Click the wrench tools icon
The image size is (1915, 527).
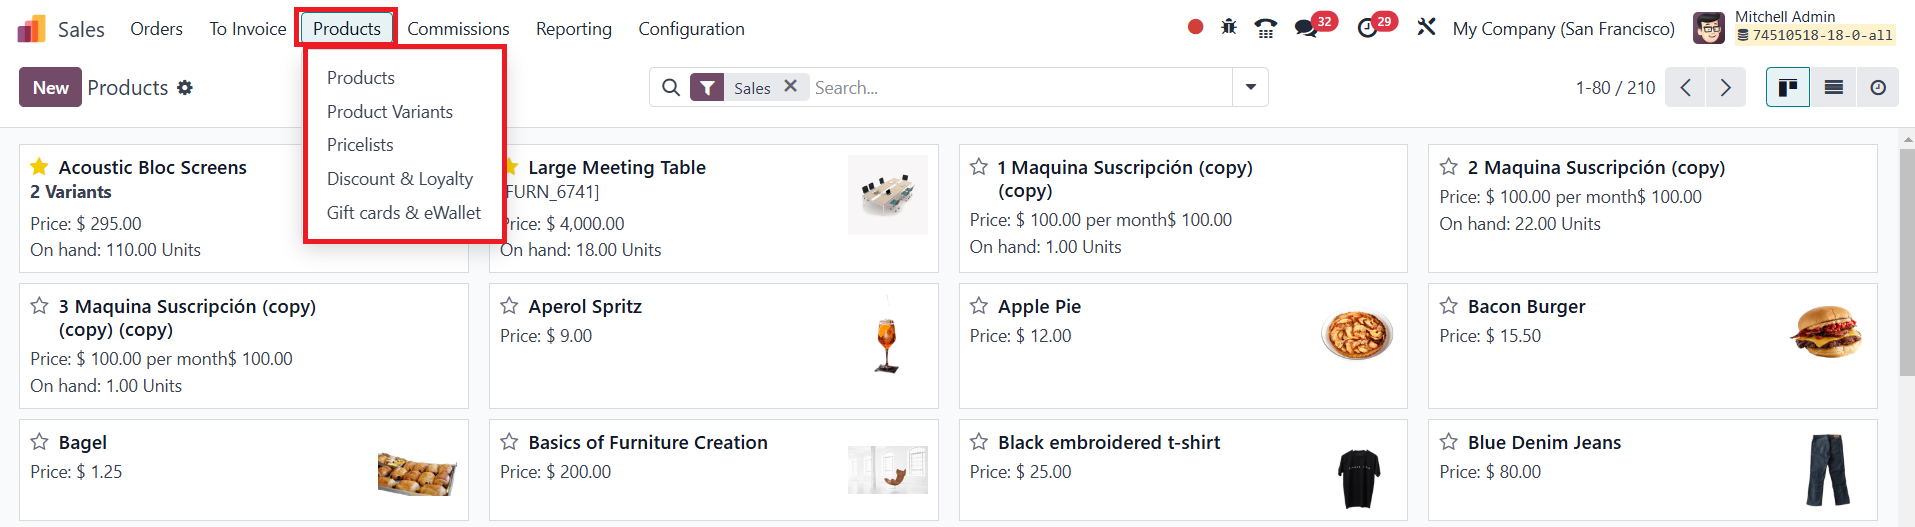[1426, 27]
